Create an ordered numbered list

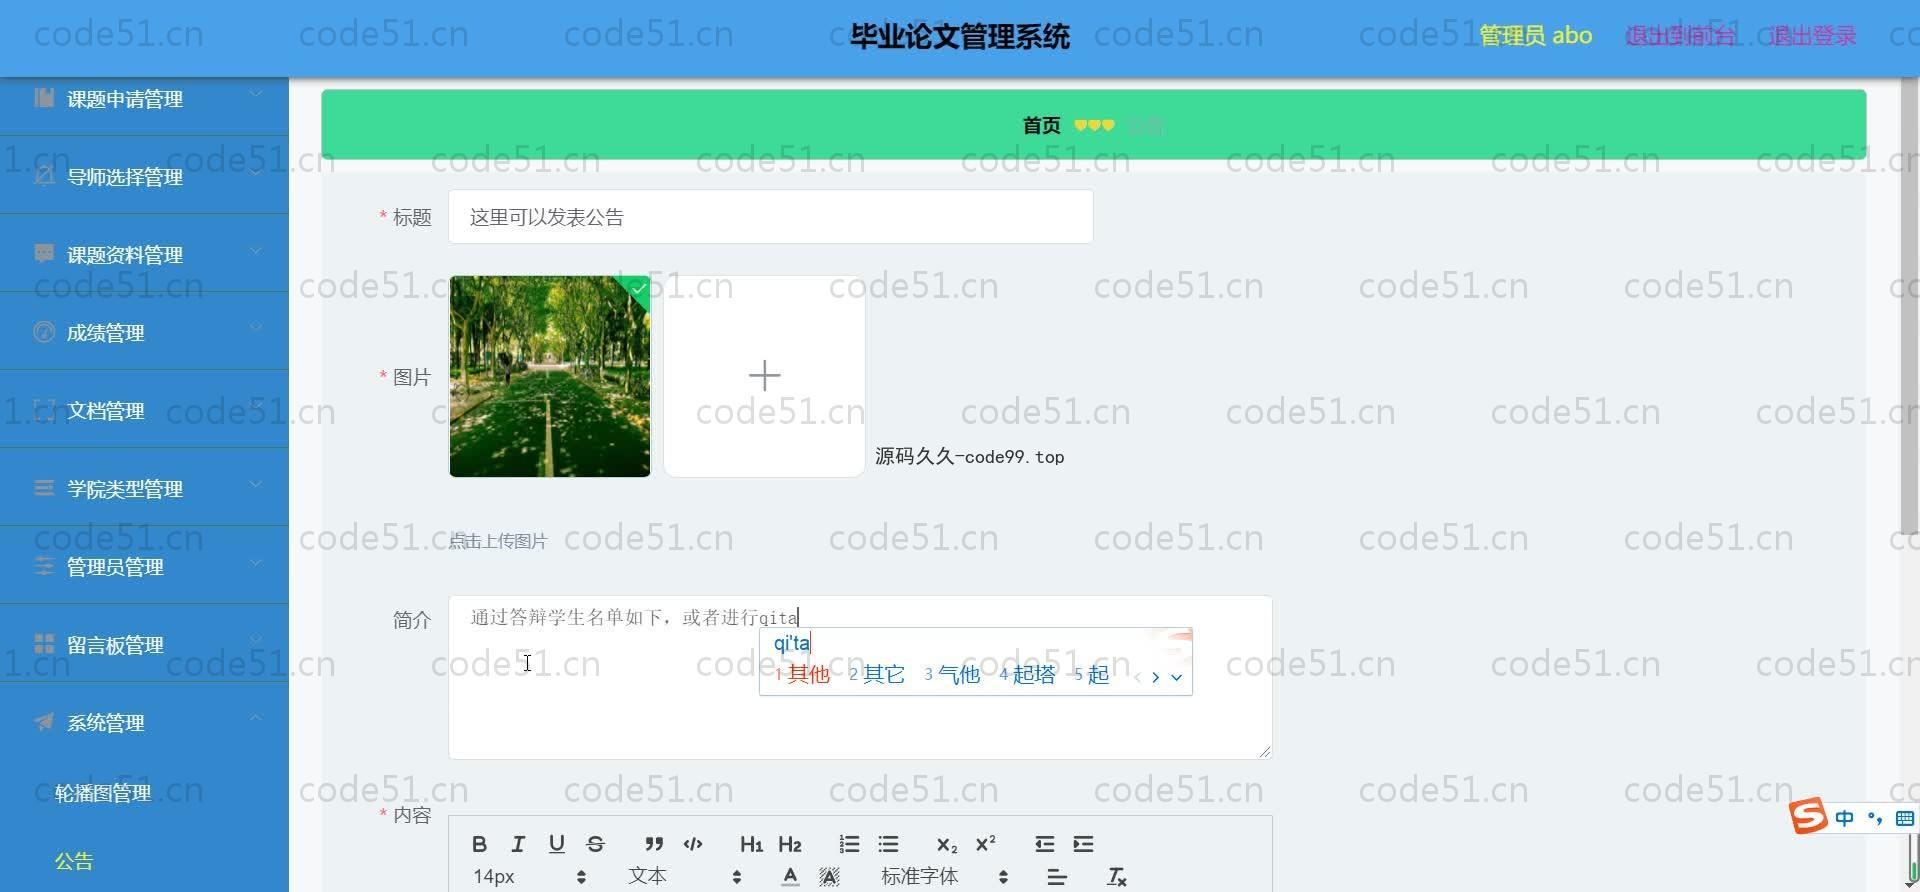849,844
